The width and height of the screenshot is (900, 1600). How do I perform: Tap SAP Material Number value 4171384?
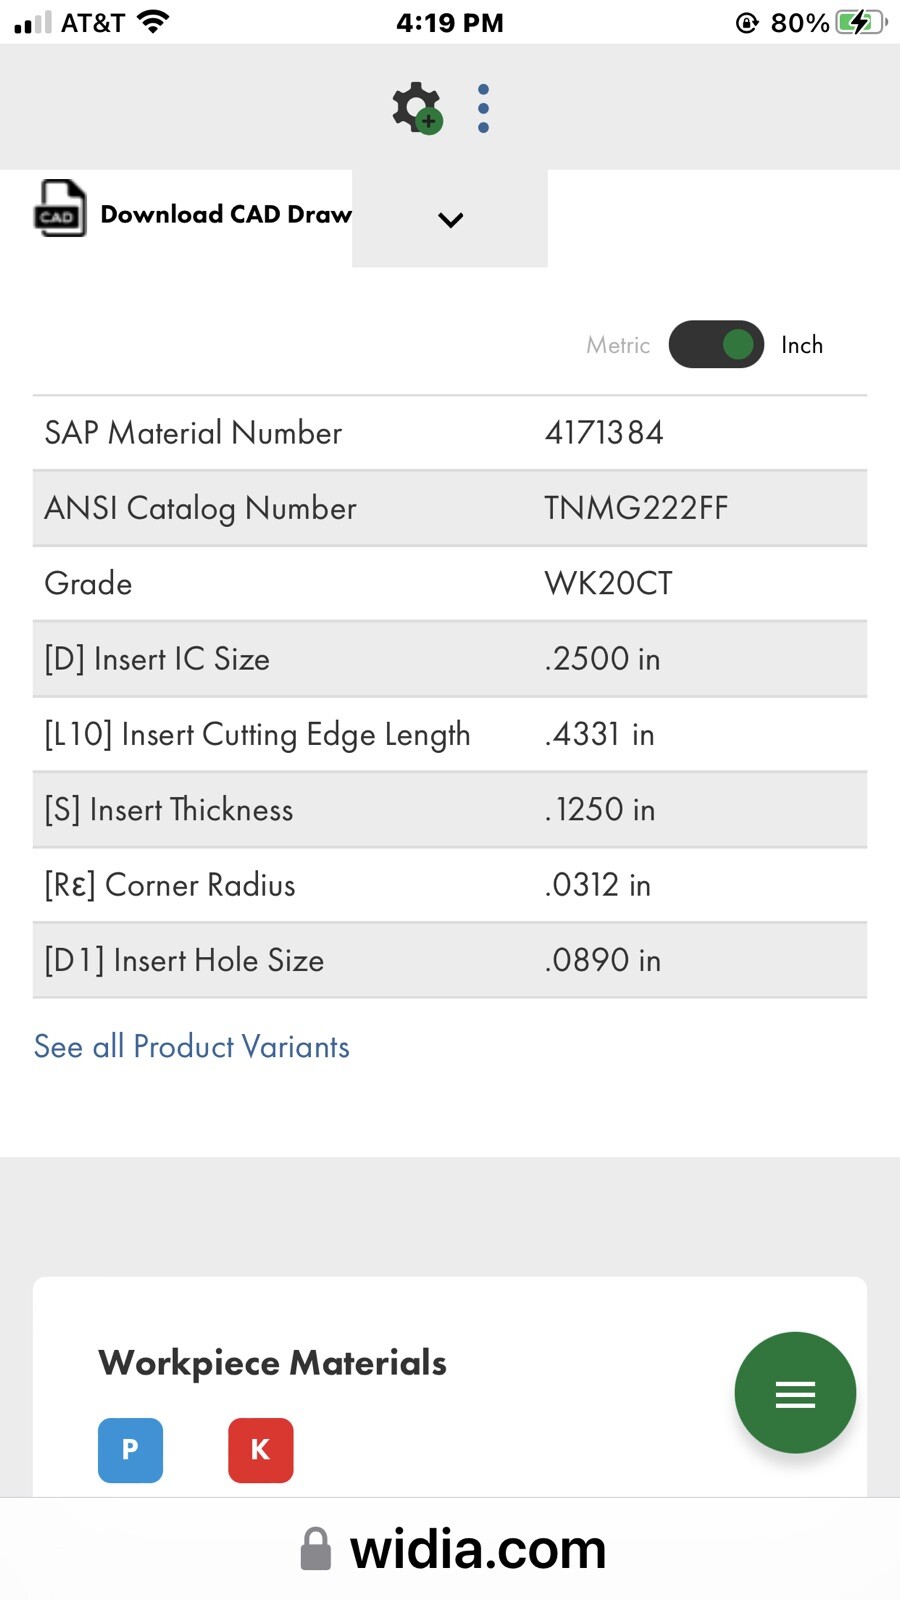(604, 432)
